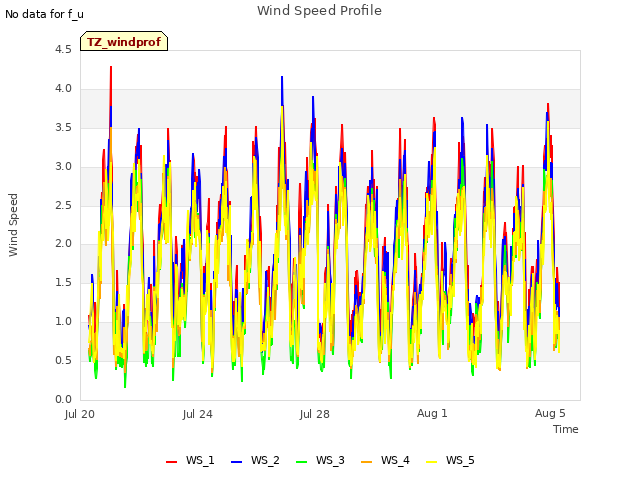
Task: Click the Jul 20 x-axis tick label
Action: pyautogui.click(x=80, y=414)
